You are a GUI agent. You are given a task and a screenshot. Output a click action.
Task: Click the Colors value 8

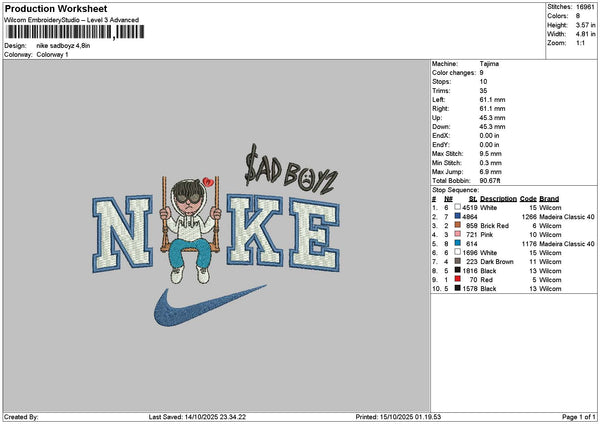(x=578, y=16)
